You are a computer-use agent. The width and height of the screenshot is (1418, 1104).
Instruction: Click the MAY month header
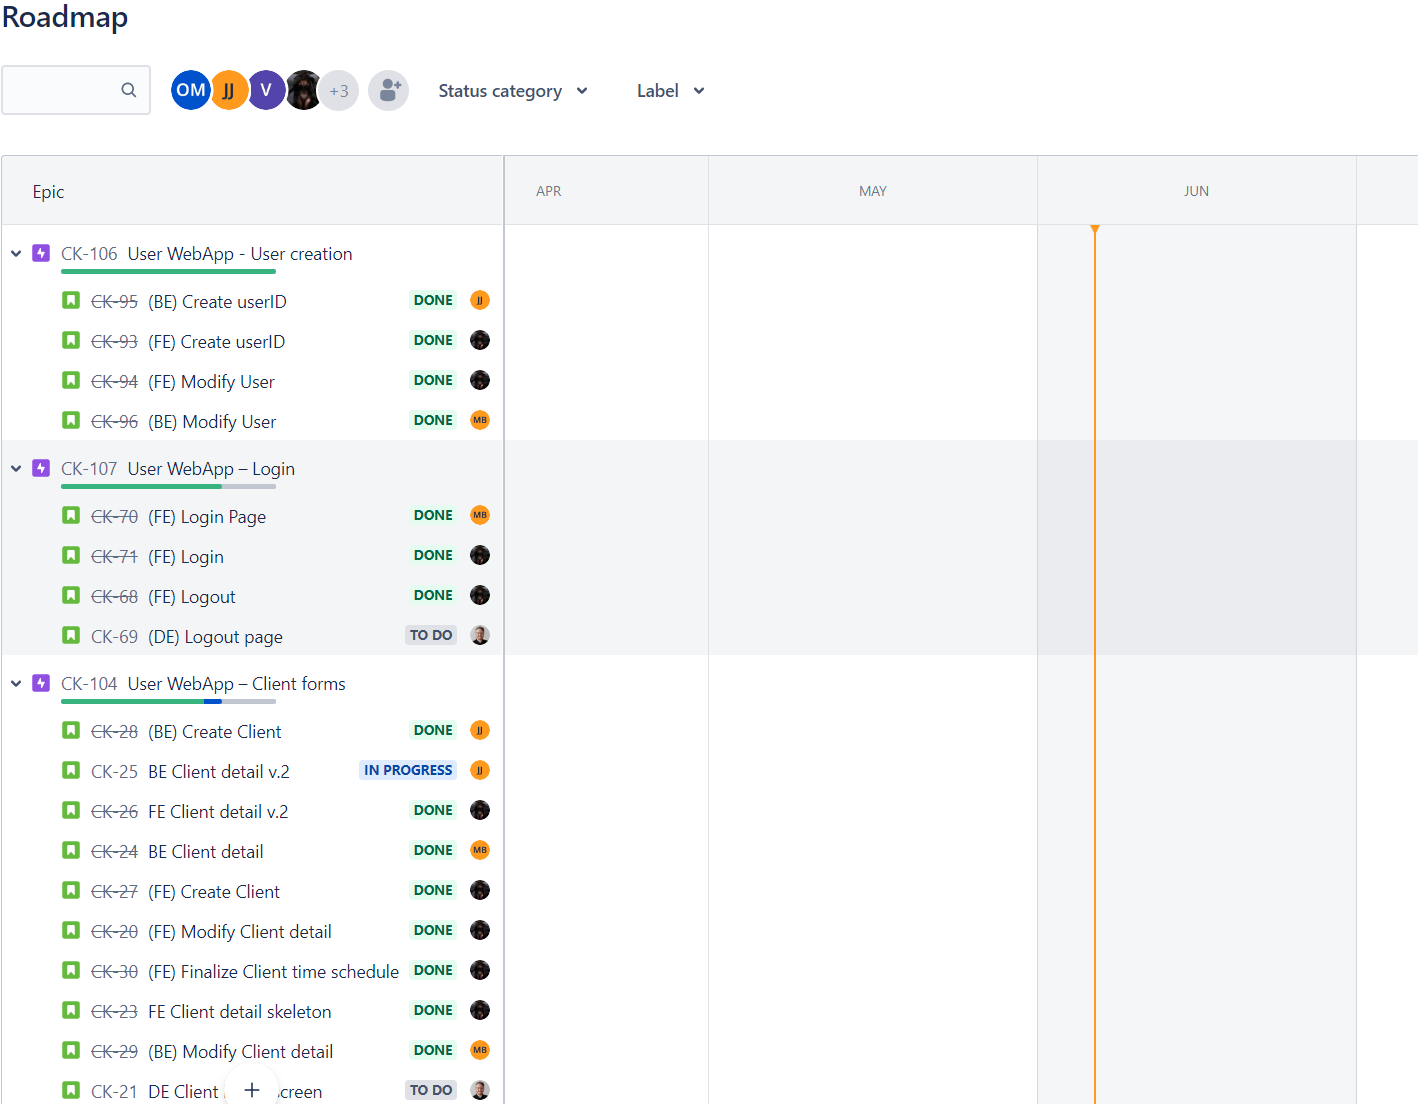(x=873, y=191)
